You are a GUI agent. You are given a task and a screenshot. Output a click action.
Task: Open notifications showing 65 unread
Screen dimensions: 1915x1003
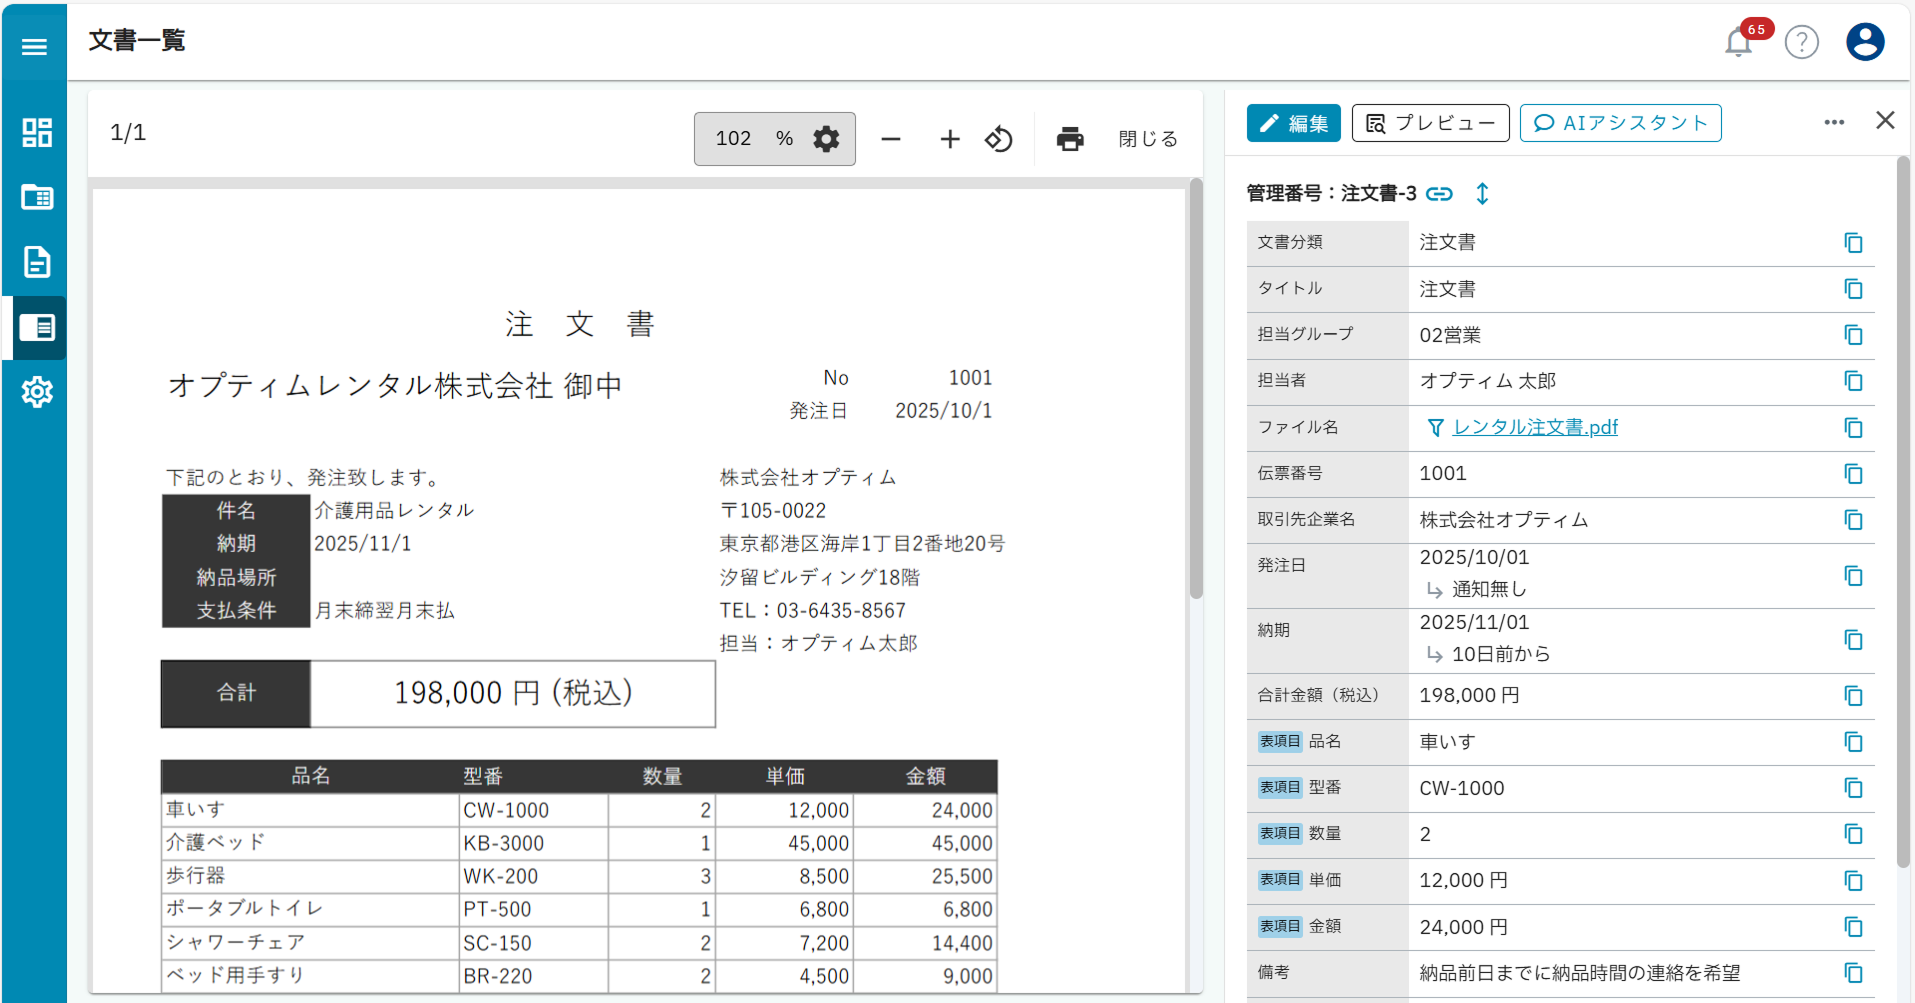[x=1737, y=42]
